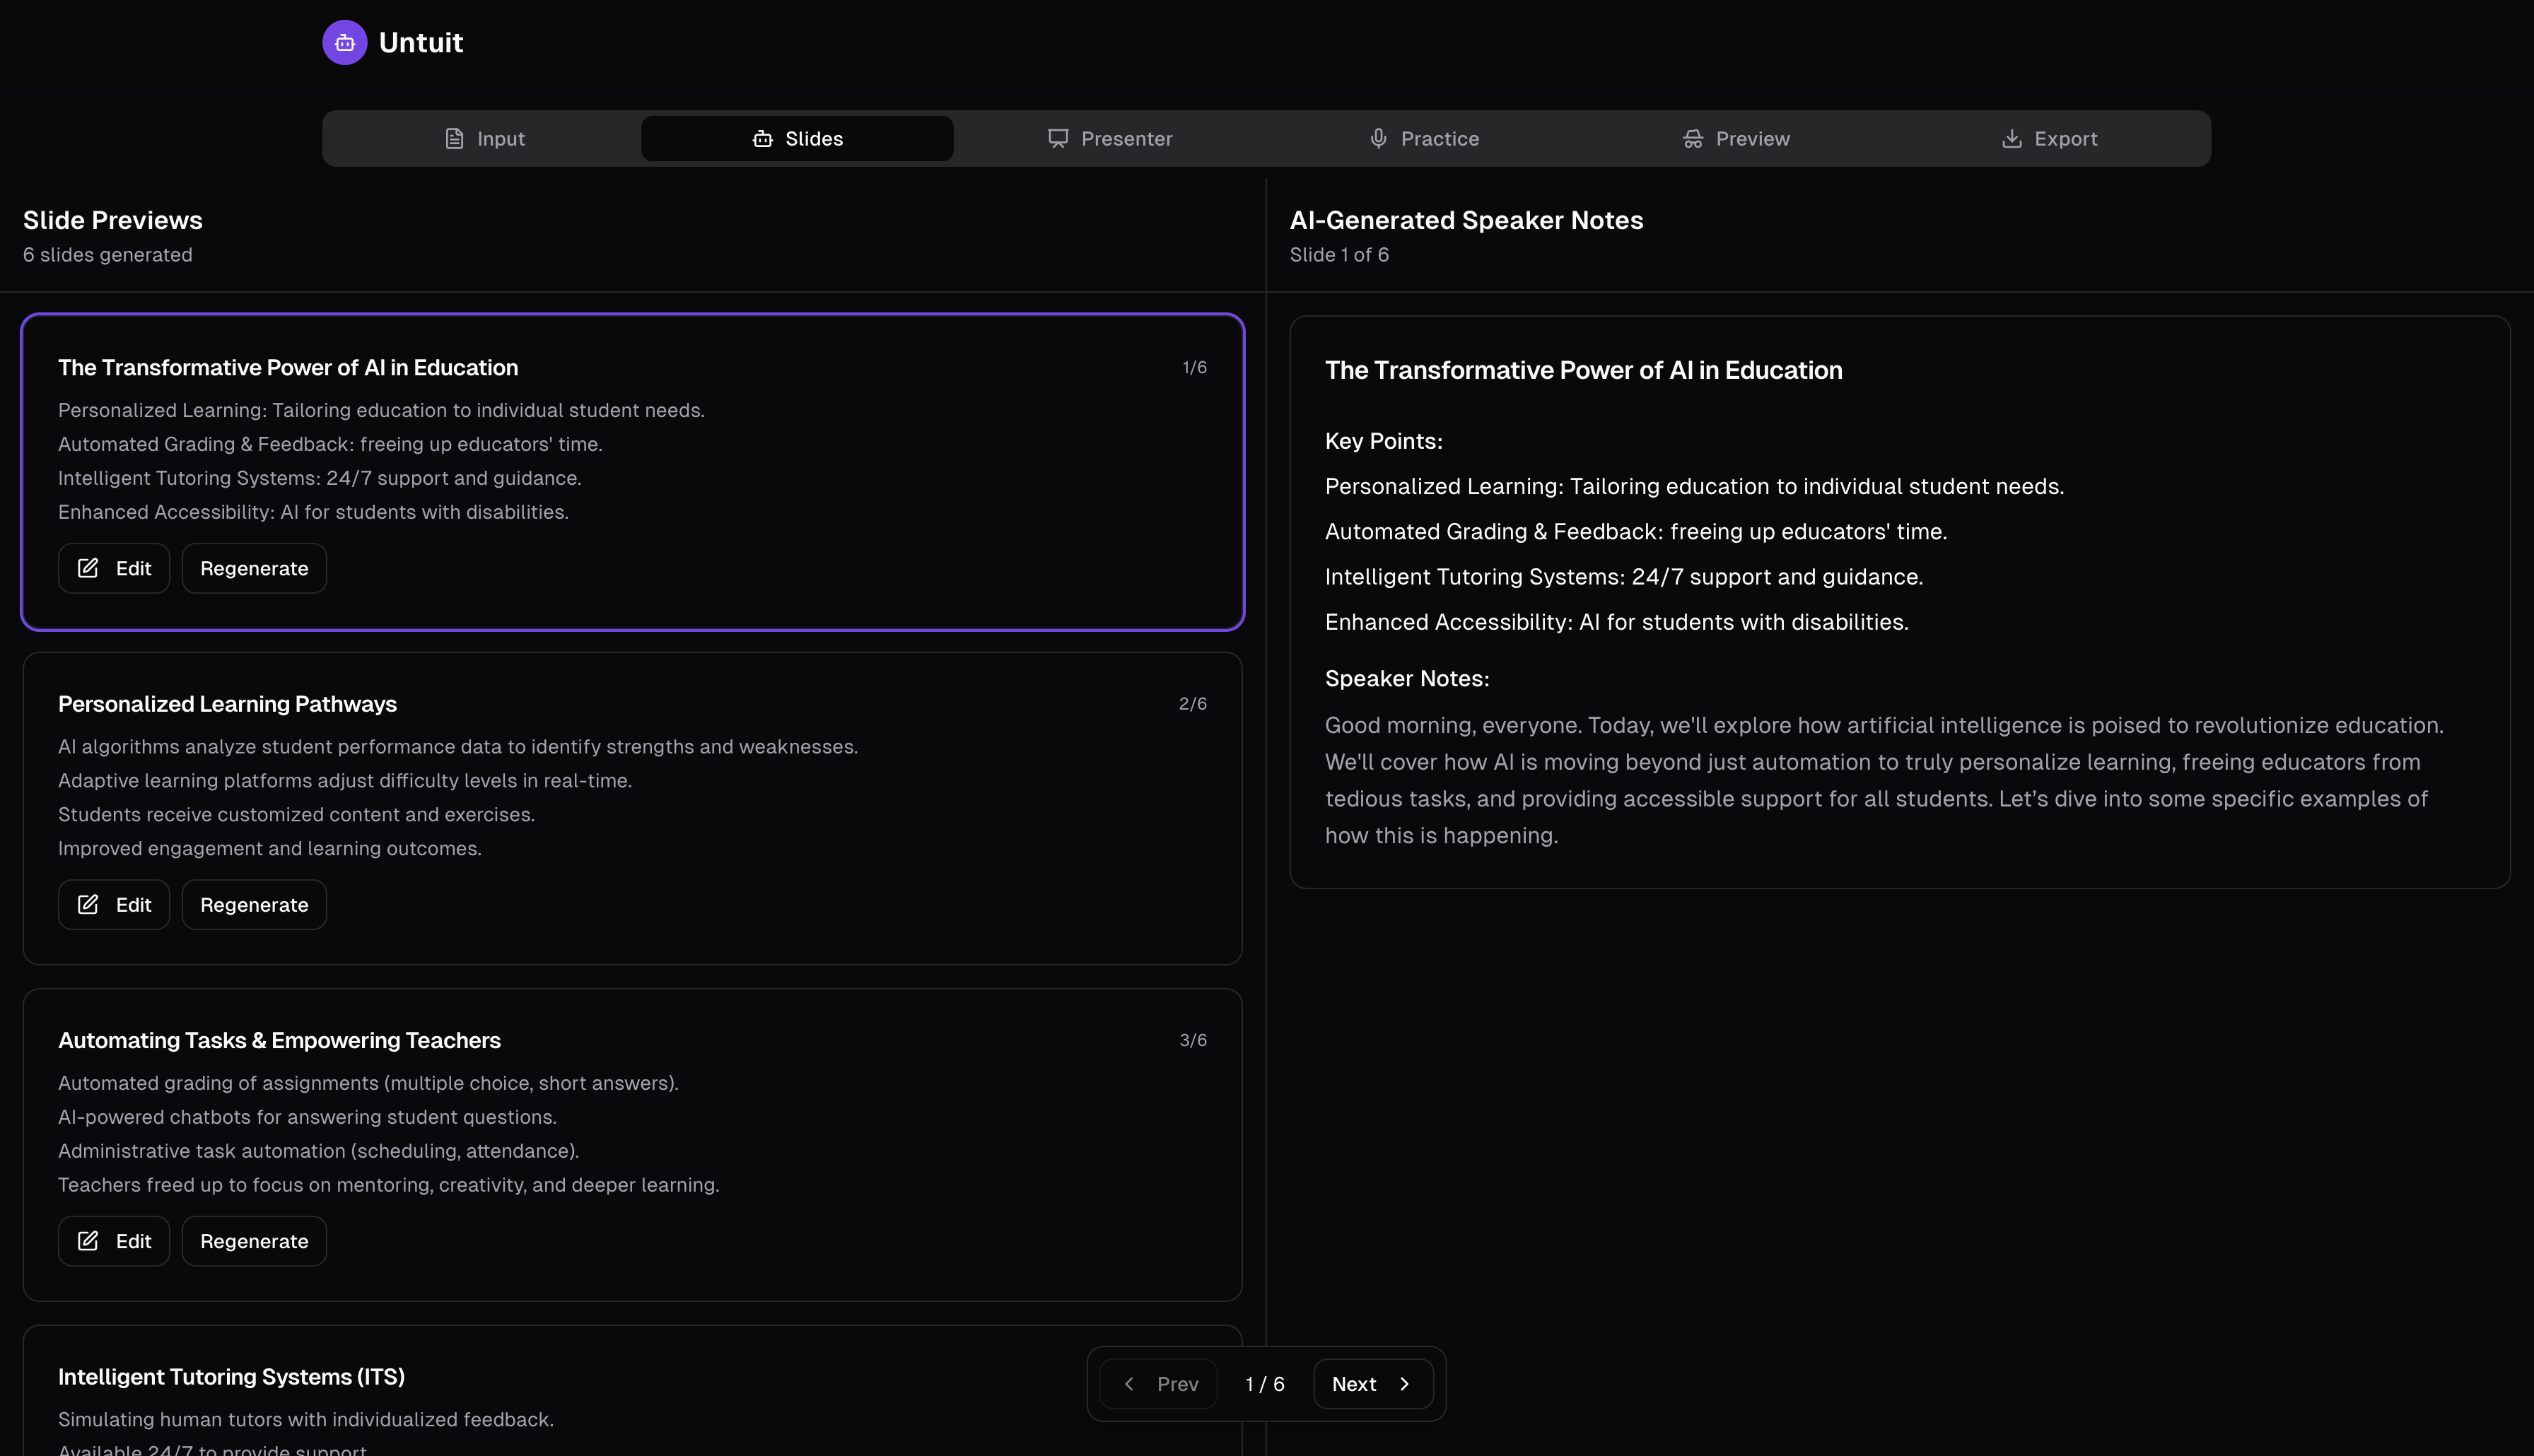Click the Untuit robot logo icon
The width and height of the screenshot is (2534, 1456).
(344, 43)
